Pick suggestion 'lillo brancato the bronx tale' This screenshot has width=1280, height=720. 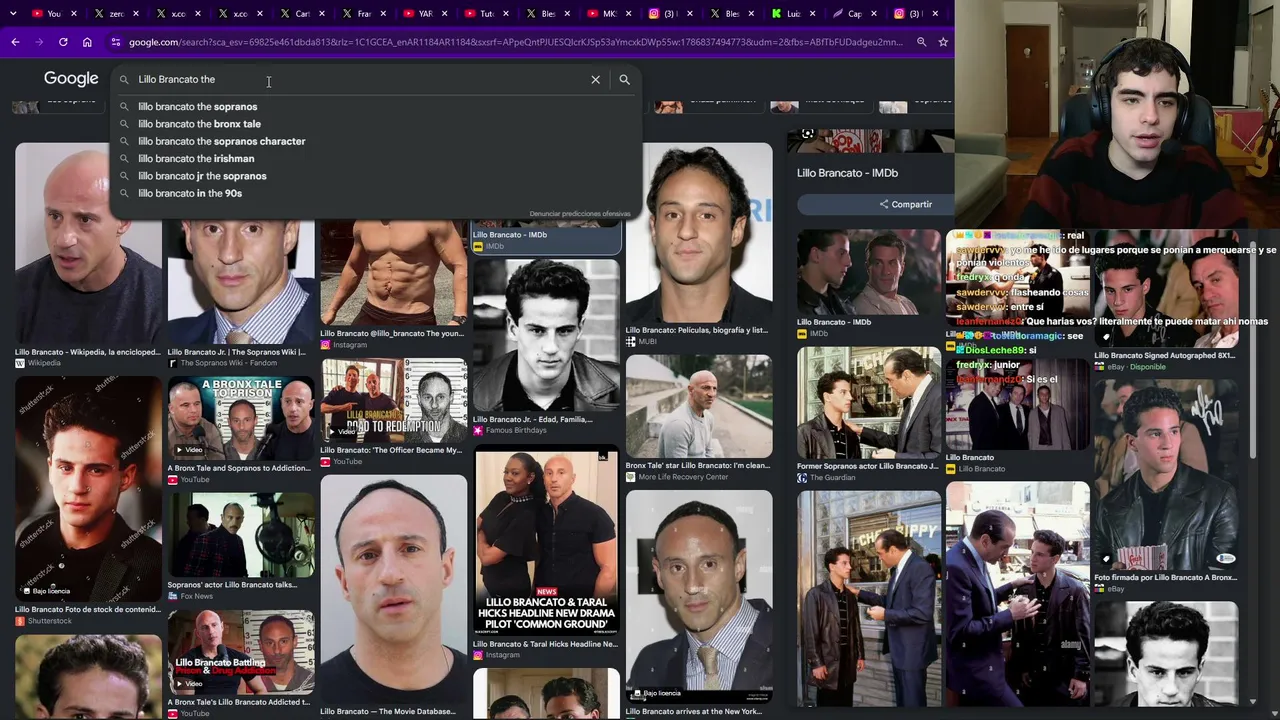click(200, 124)
